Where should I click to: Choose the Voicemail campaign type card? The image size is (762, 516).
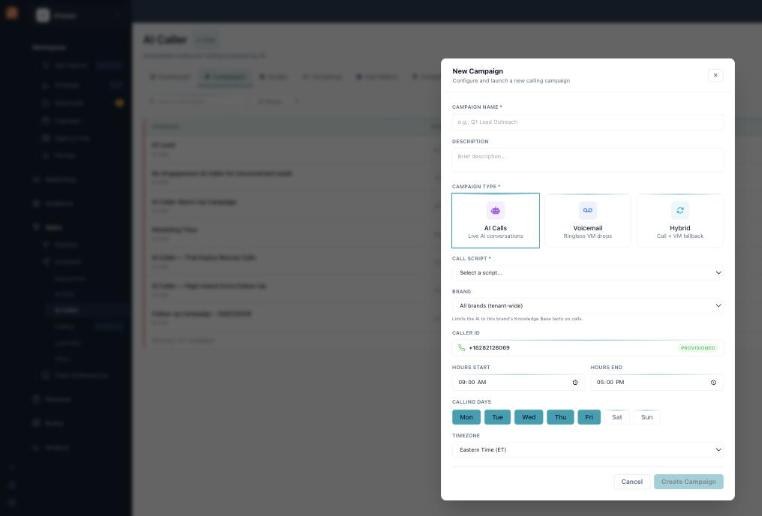click(x=588, y=221)
